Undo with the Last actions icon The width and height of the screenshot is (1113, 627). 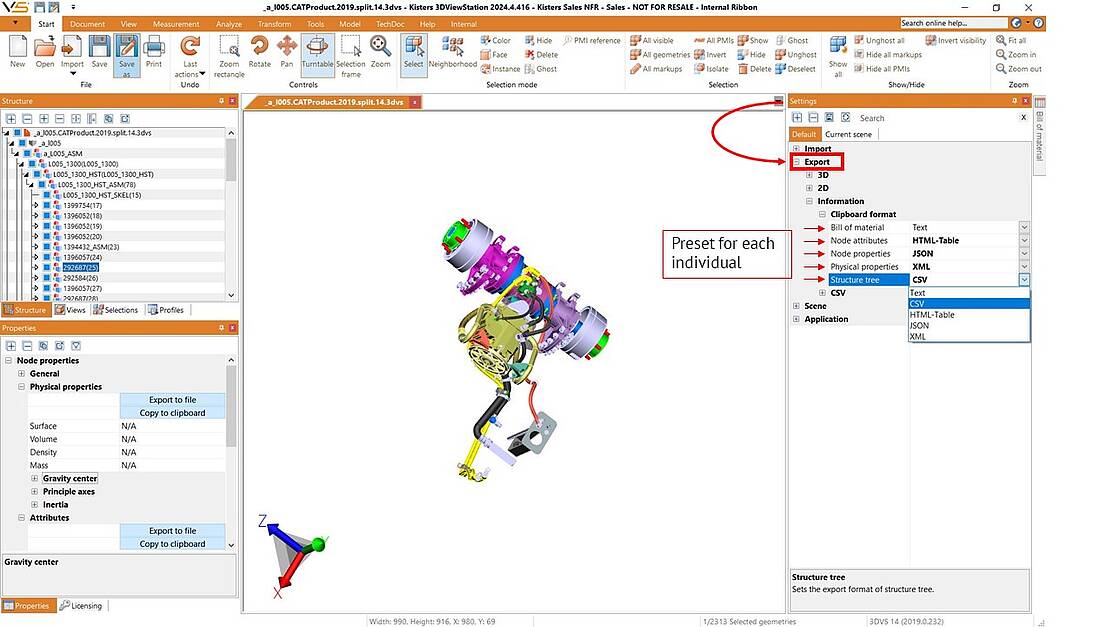(x=190, y=47)
